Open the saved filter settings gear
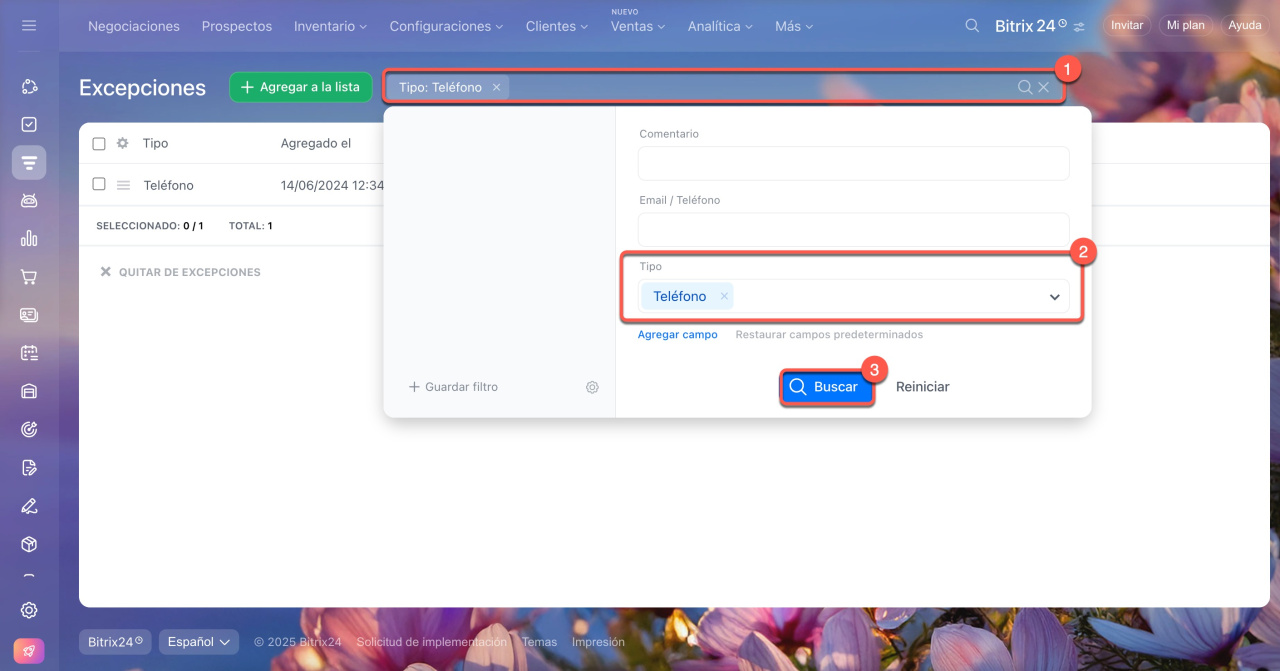 [x=592, y=387]
